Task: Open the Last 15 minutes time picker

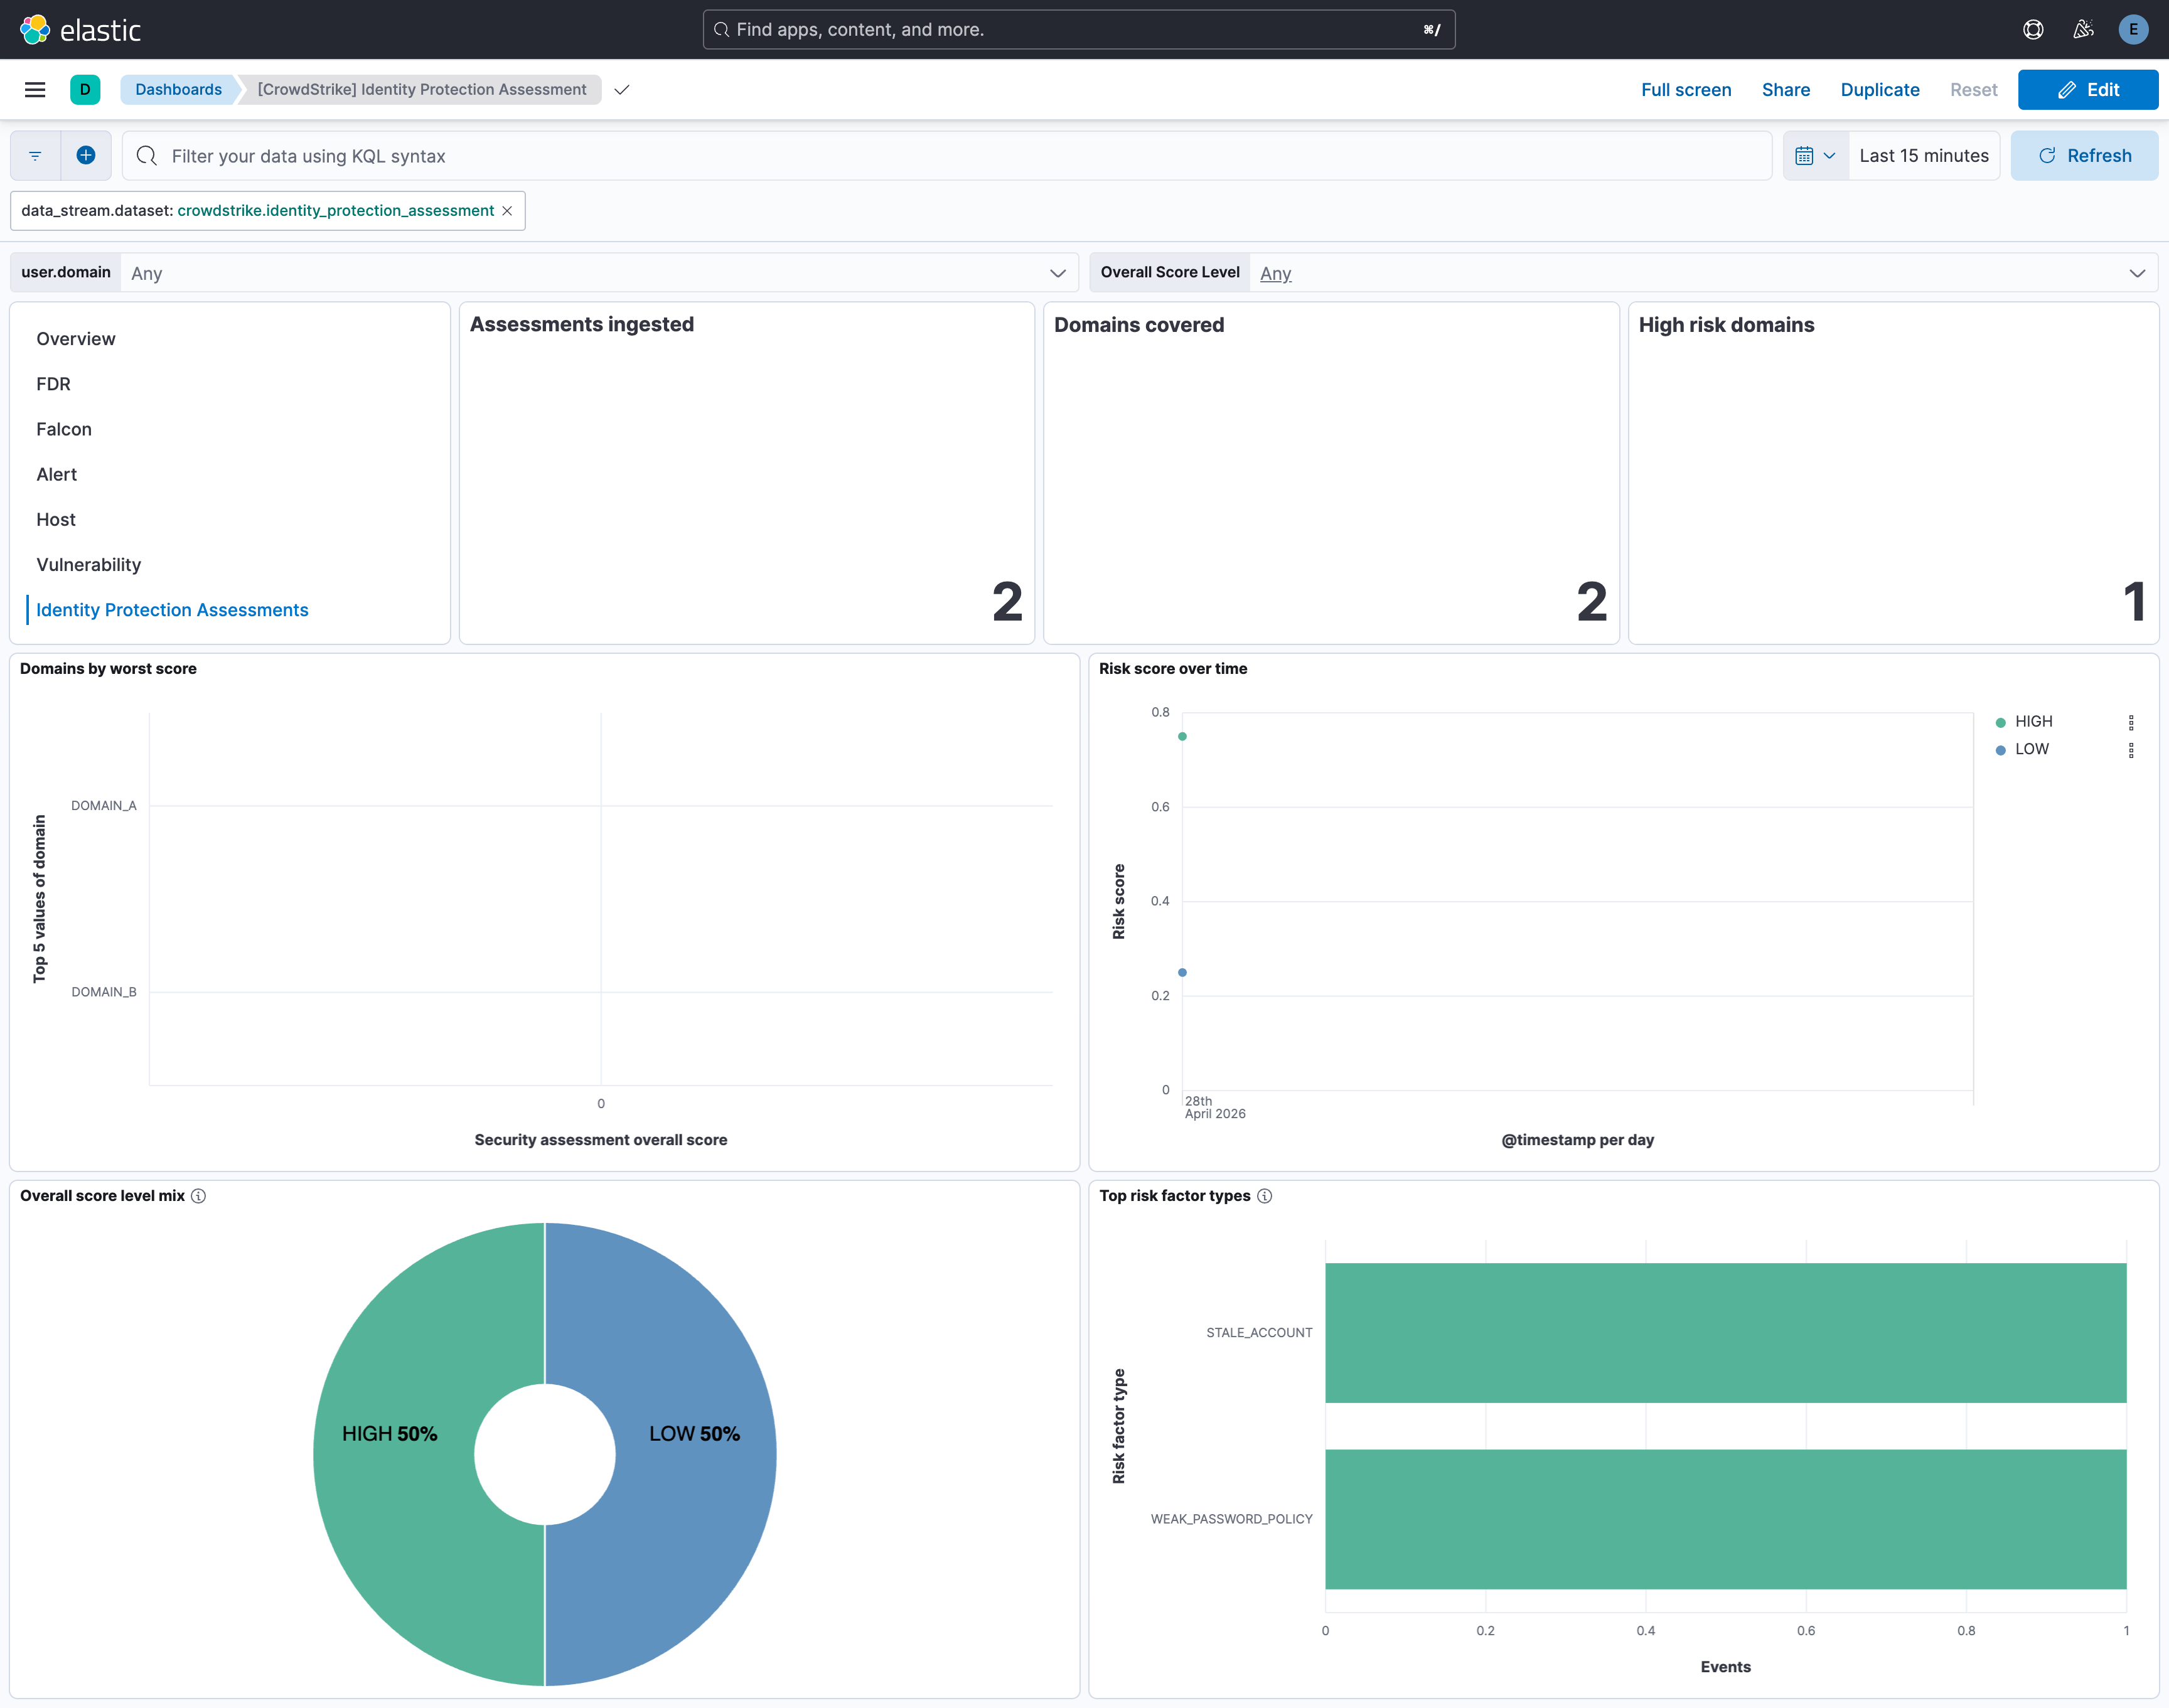Action: pyautogui.click(x=1924, y=156)
